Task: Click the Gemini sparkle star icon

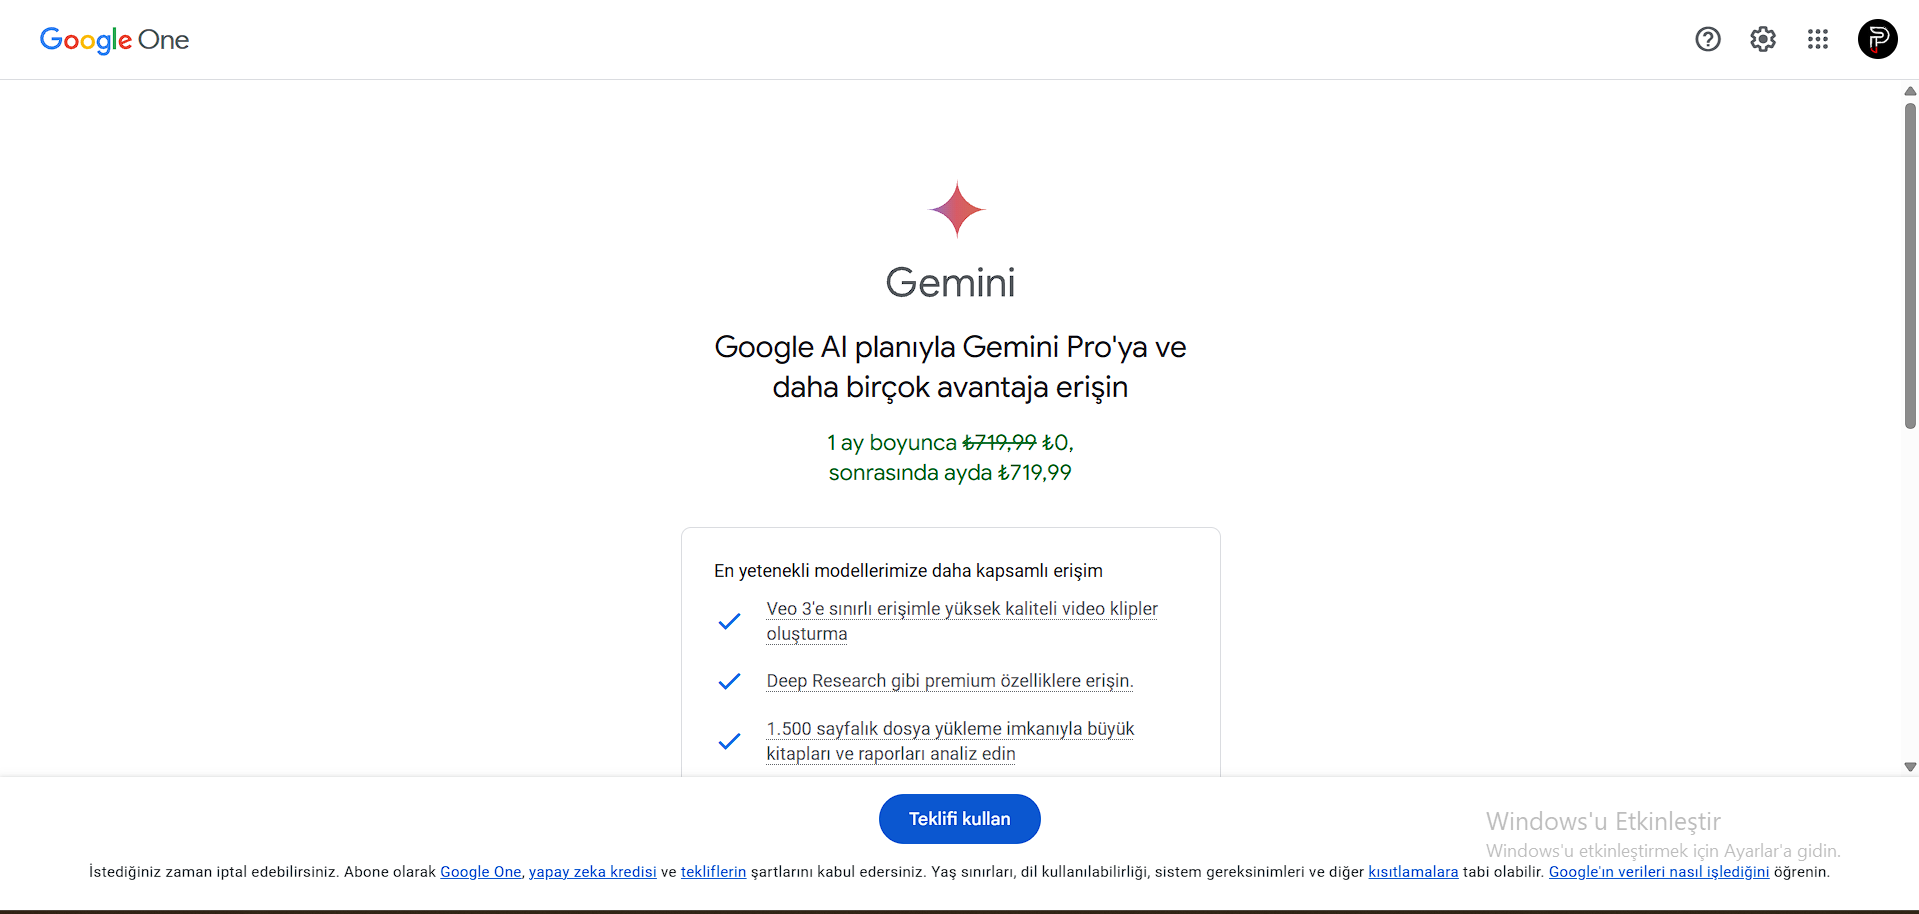Action: coord(957,209)
